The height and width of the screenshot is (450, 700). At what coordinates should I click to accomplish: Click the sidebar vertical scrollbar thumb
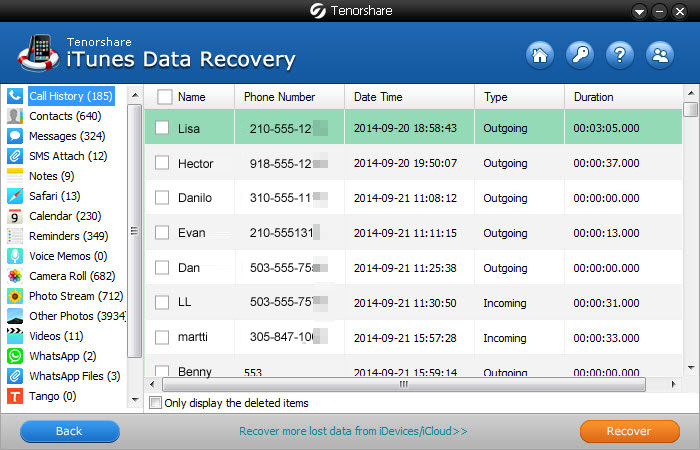pos(134,231)
